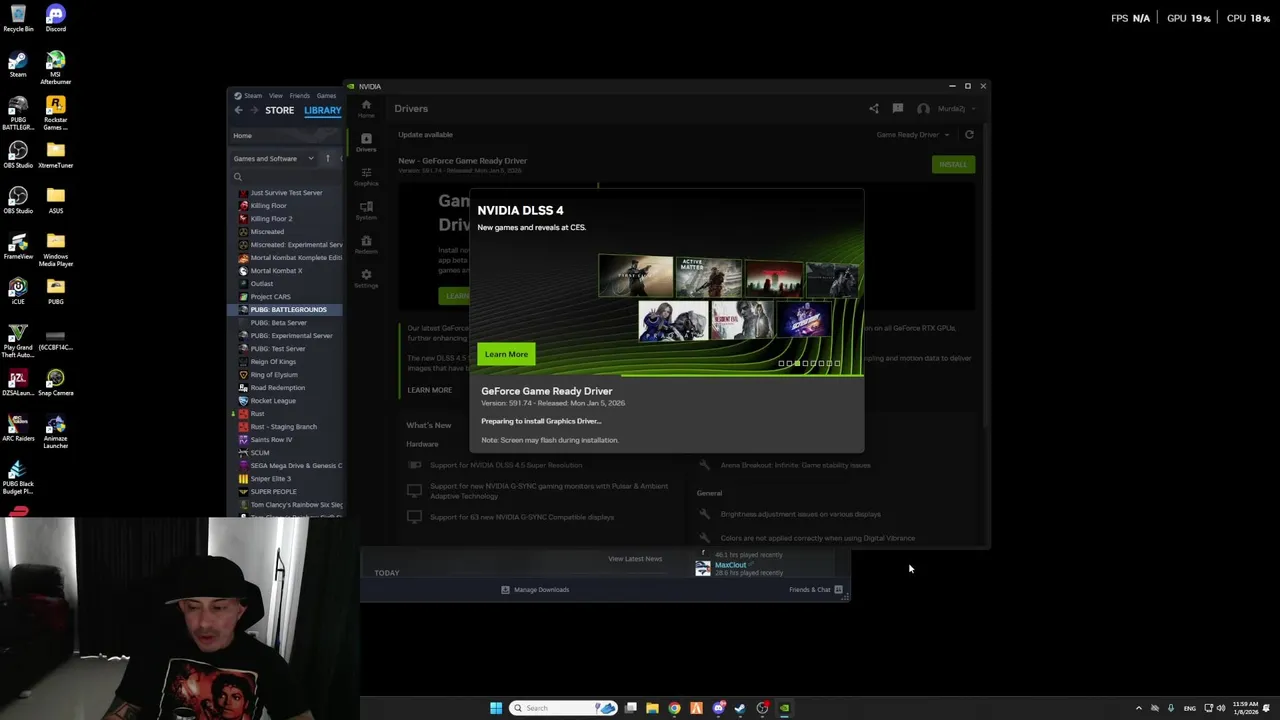Refresh the driver list icon
Image resolution: width=1280 pixels, height=720 pixels.
coord(969,134)
